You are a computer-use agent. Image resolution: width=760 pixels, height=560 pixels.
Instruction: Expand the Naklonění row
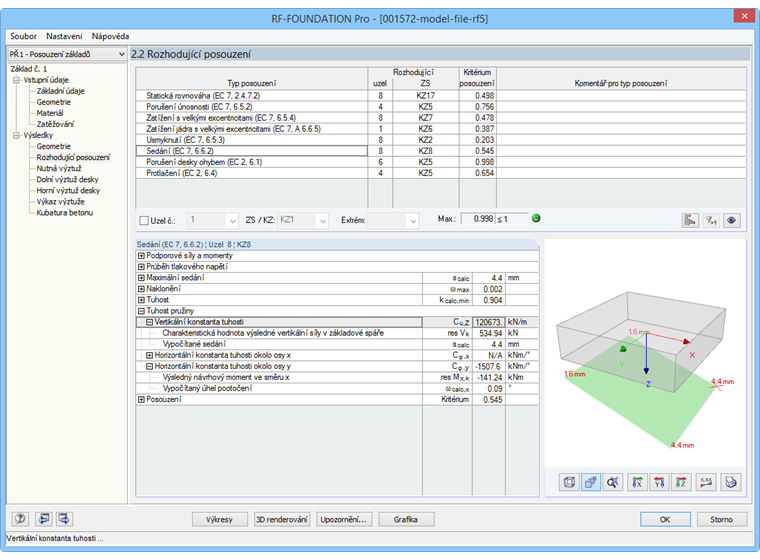(x=141, y=289)
